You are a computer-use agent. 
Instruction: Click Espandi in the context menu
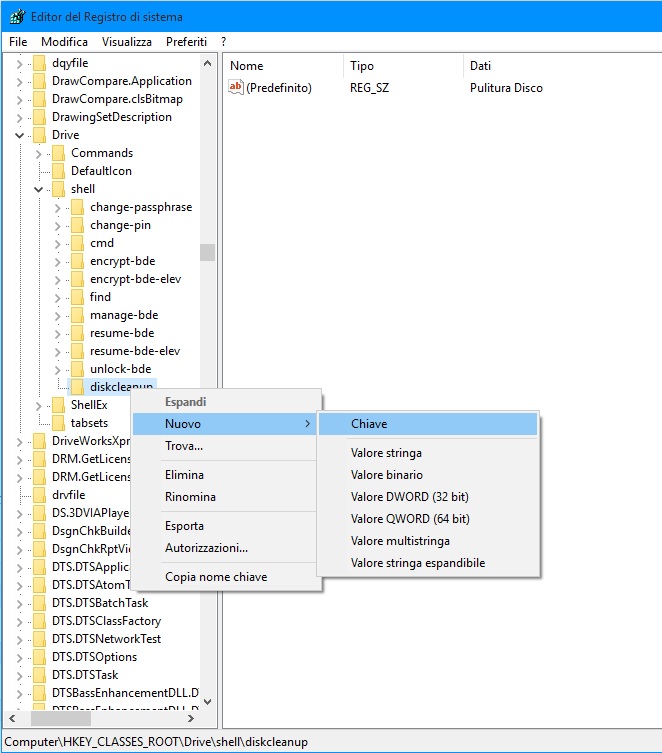click(224, 402)
